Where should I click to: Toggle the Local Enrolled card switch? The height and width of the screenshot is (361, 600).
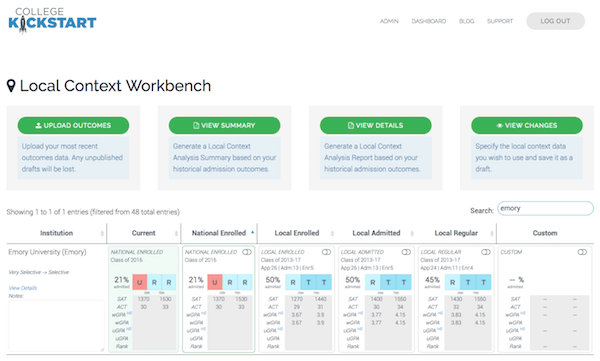pyautogui.click(x=326, y=252)
